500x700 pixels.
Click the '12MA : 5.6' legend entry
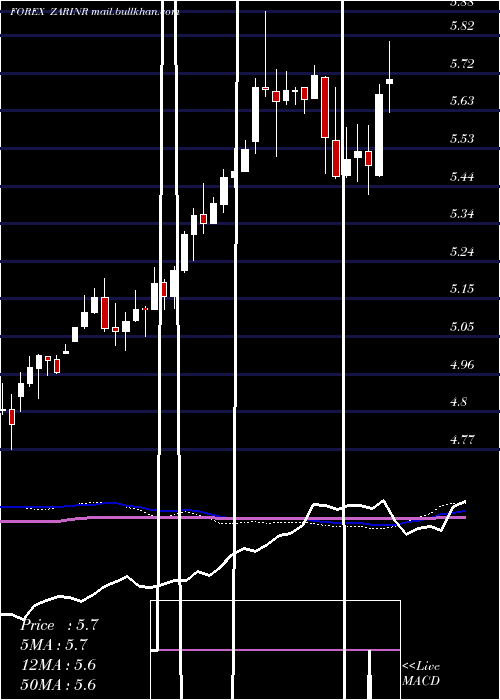coord(58,665)
